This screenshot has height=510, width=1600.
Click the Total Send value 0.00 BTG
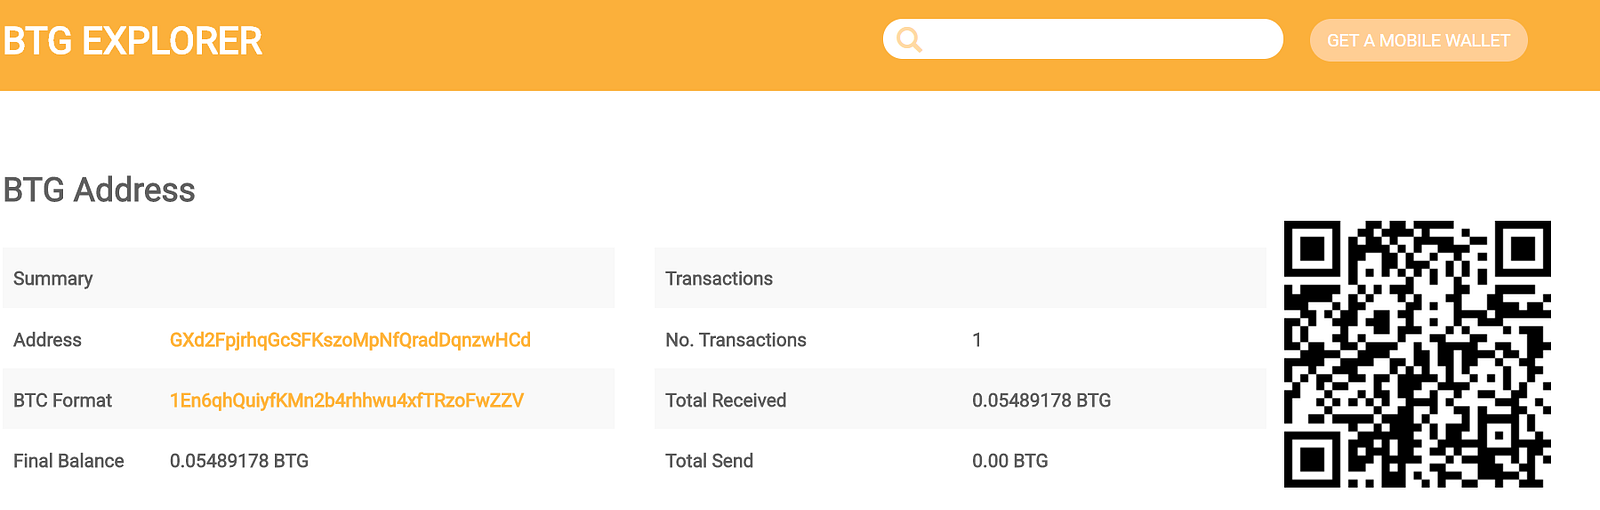1010,461
